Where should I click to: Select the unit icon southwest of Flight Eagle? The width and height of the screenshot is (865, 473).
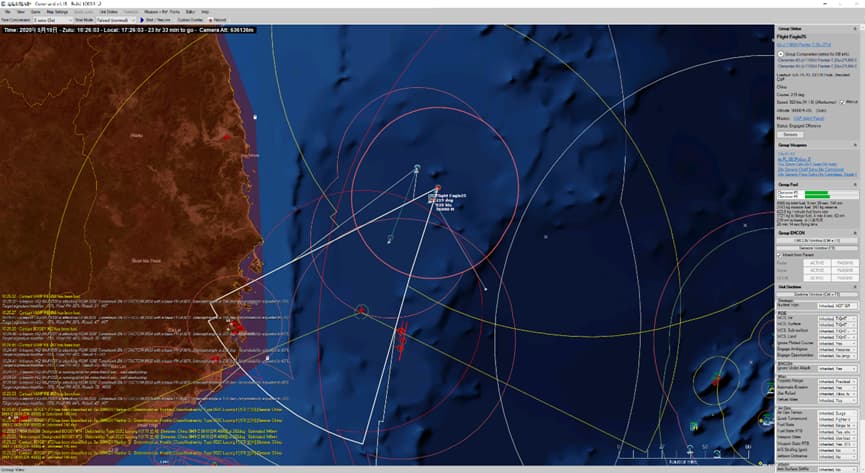point(390,239)
